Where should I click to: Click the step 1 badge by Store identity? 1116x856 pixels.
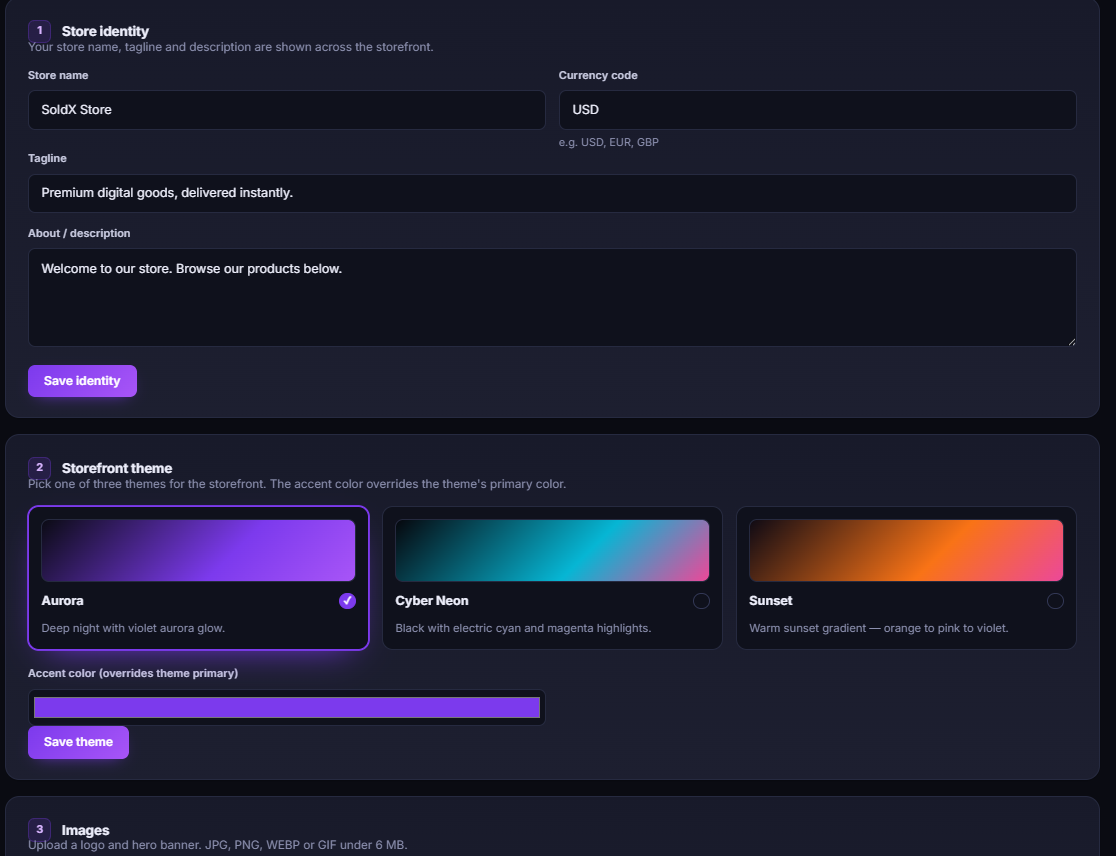pyautogui.click(x=39, y=31)
